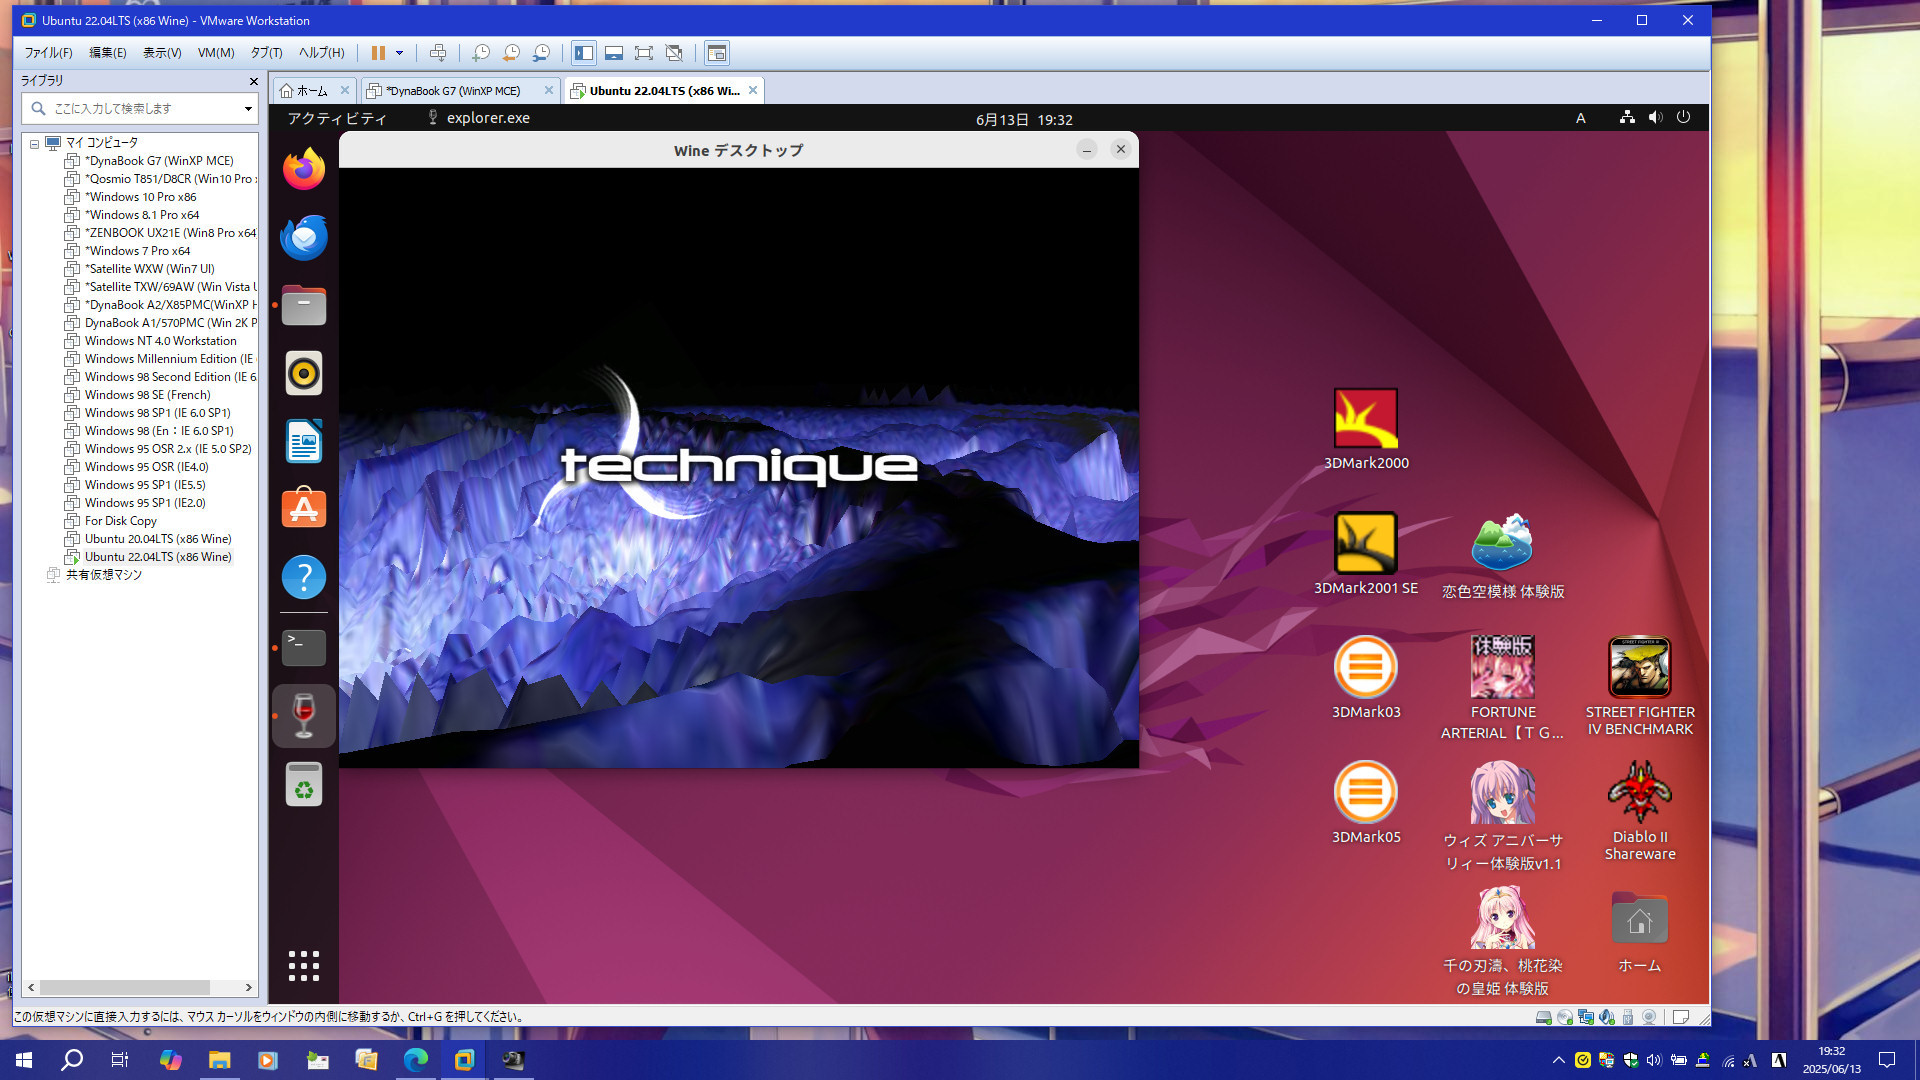Open Firefox from the Ubuntu dock
The image size is (1920, 1080).
point(304,169)
